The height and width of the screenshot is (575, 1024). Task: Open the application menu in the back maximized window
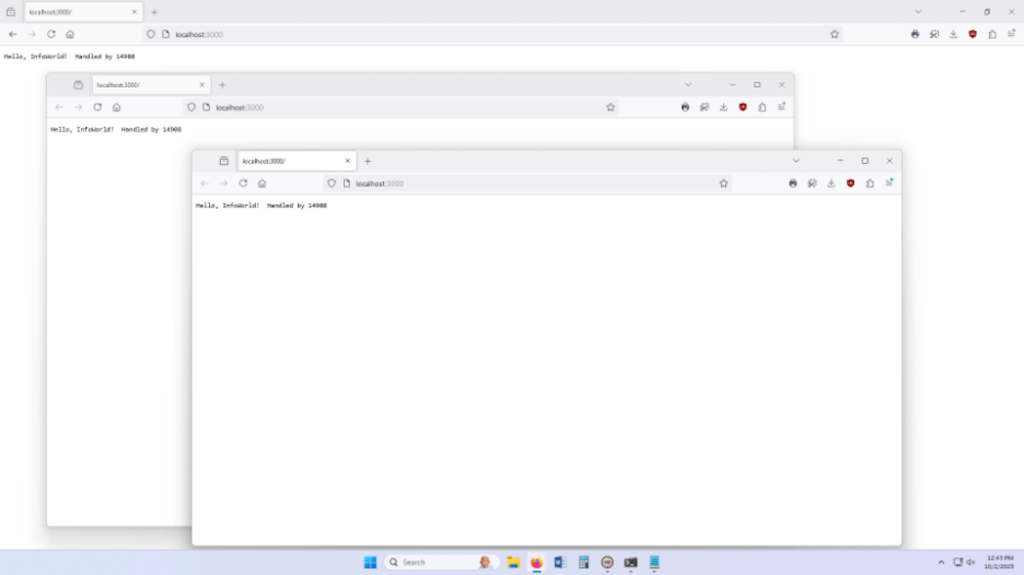(x=1012, y=33)
